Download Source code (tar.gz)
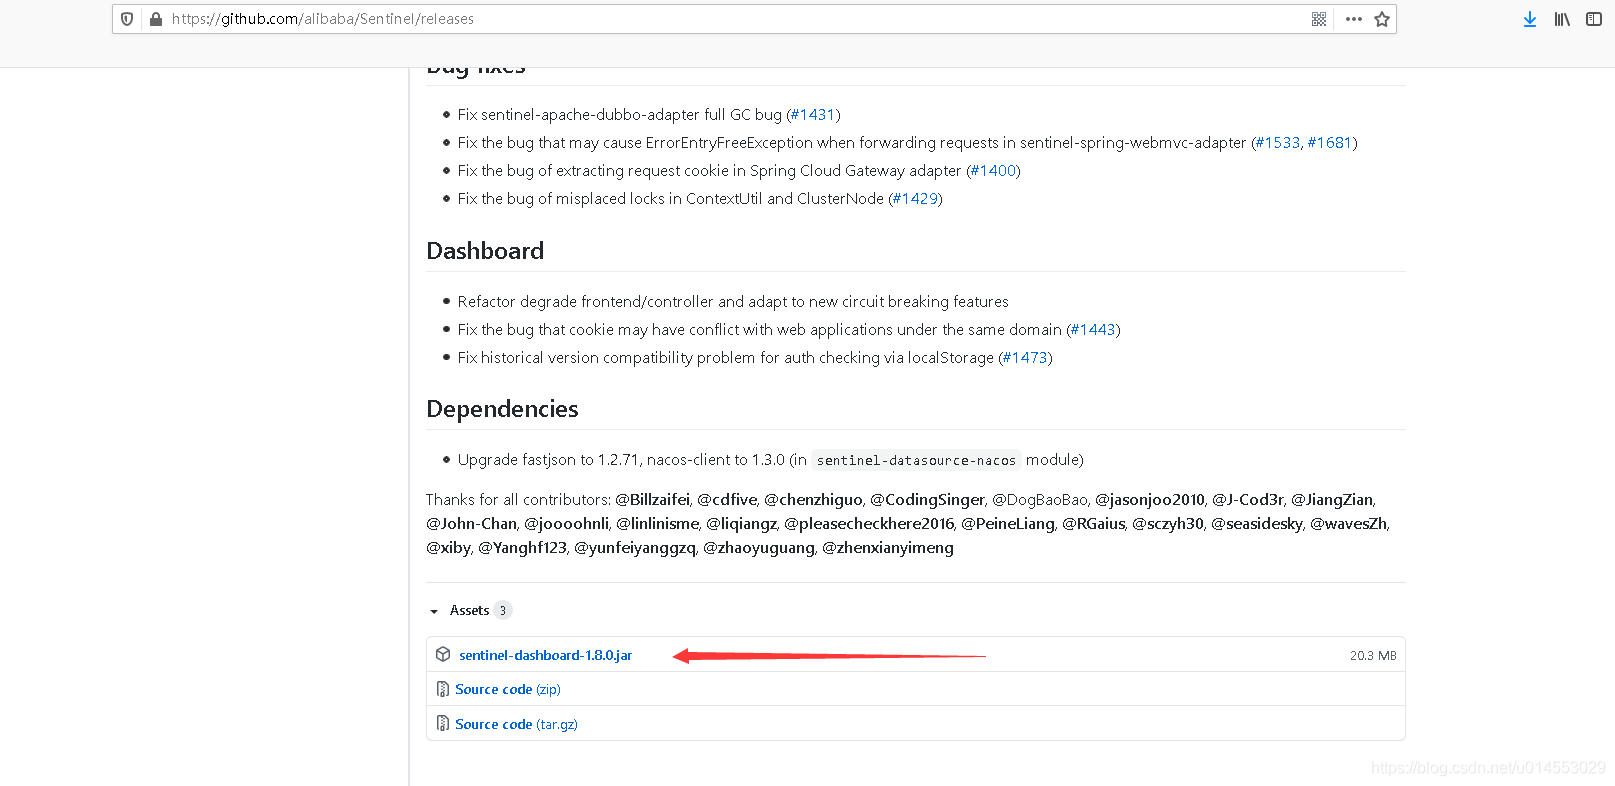This screenshot has height=786, width=1615. coord(516,724)
